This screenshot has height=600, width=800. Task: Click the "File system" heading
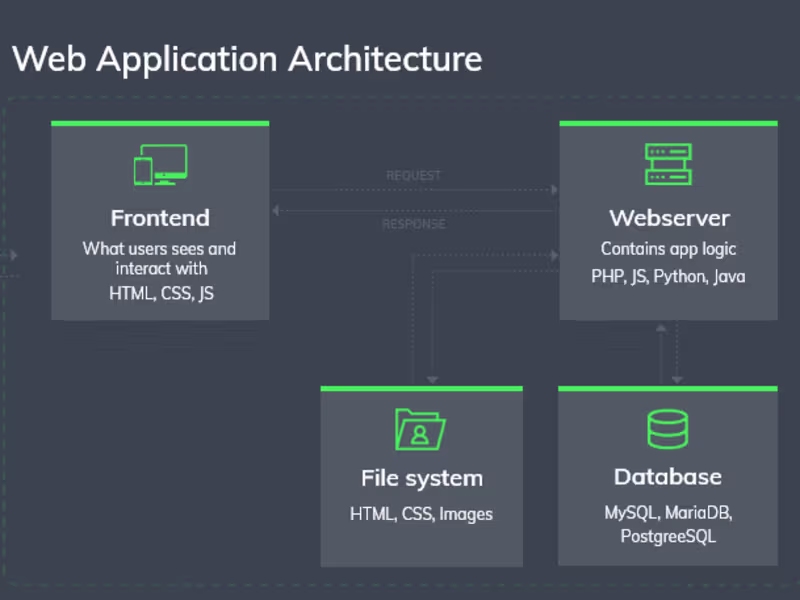[x=422, y=479]
